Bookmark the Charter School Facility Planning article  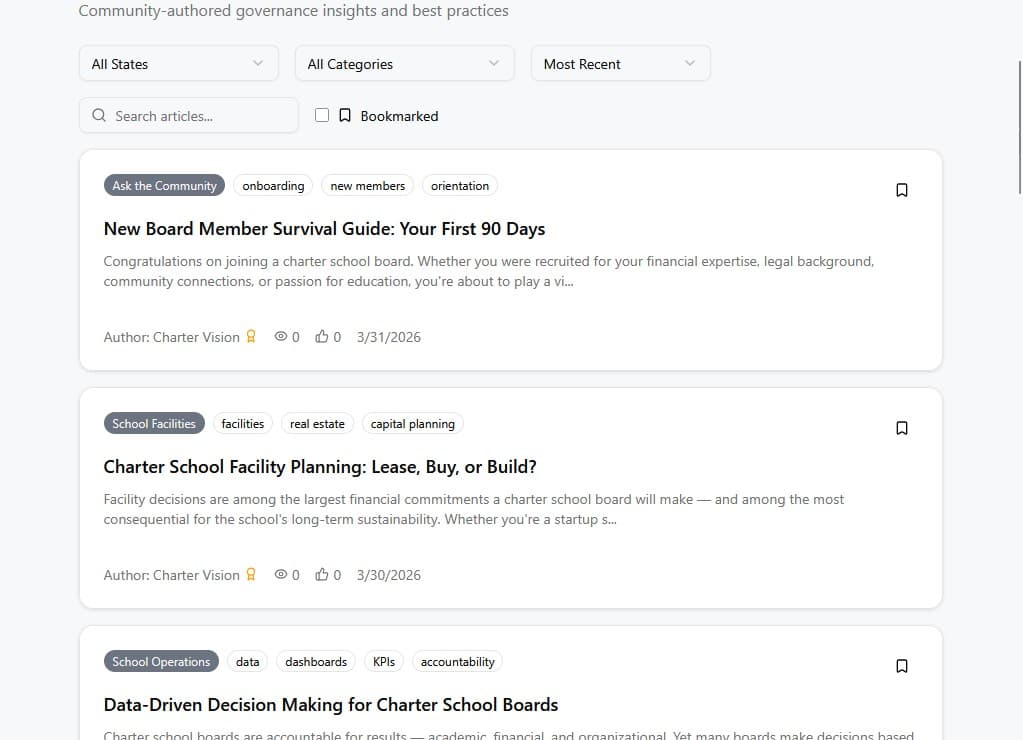click(x=902, y=428)
